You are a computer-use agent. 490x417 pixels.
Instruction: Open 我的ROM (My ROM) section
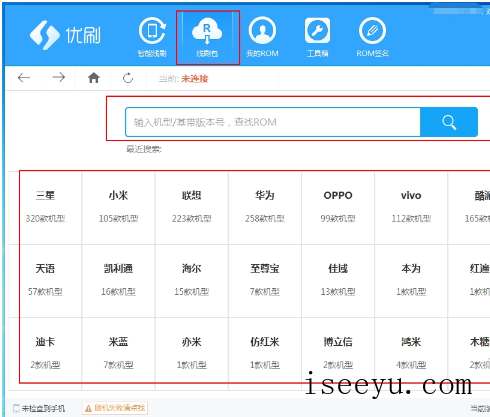pyautogui.click(x=262, y=37)
